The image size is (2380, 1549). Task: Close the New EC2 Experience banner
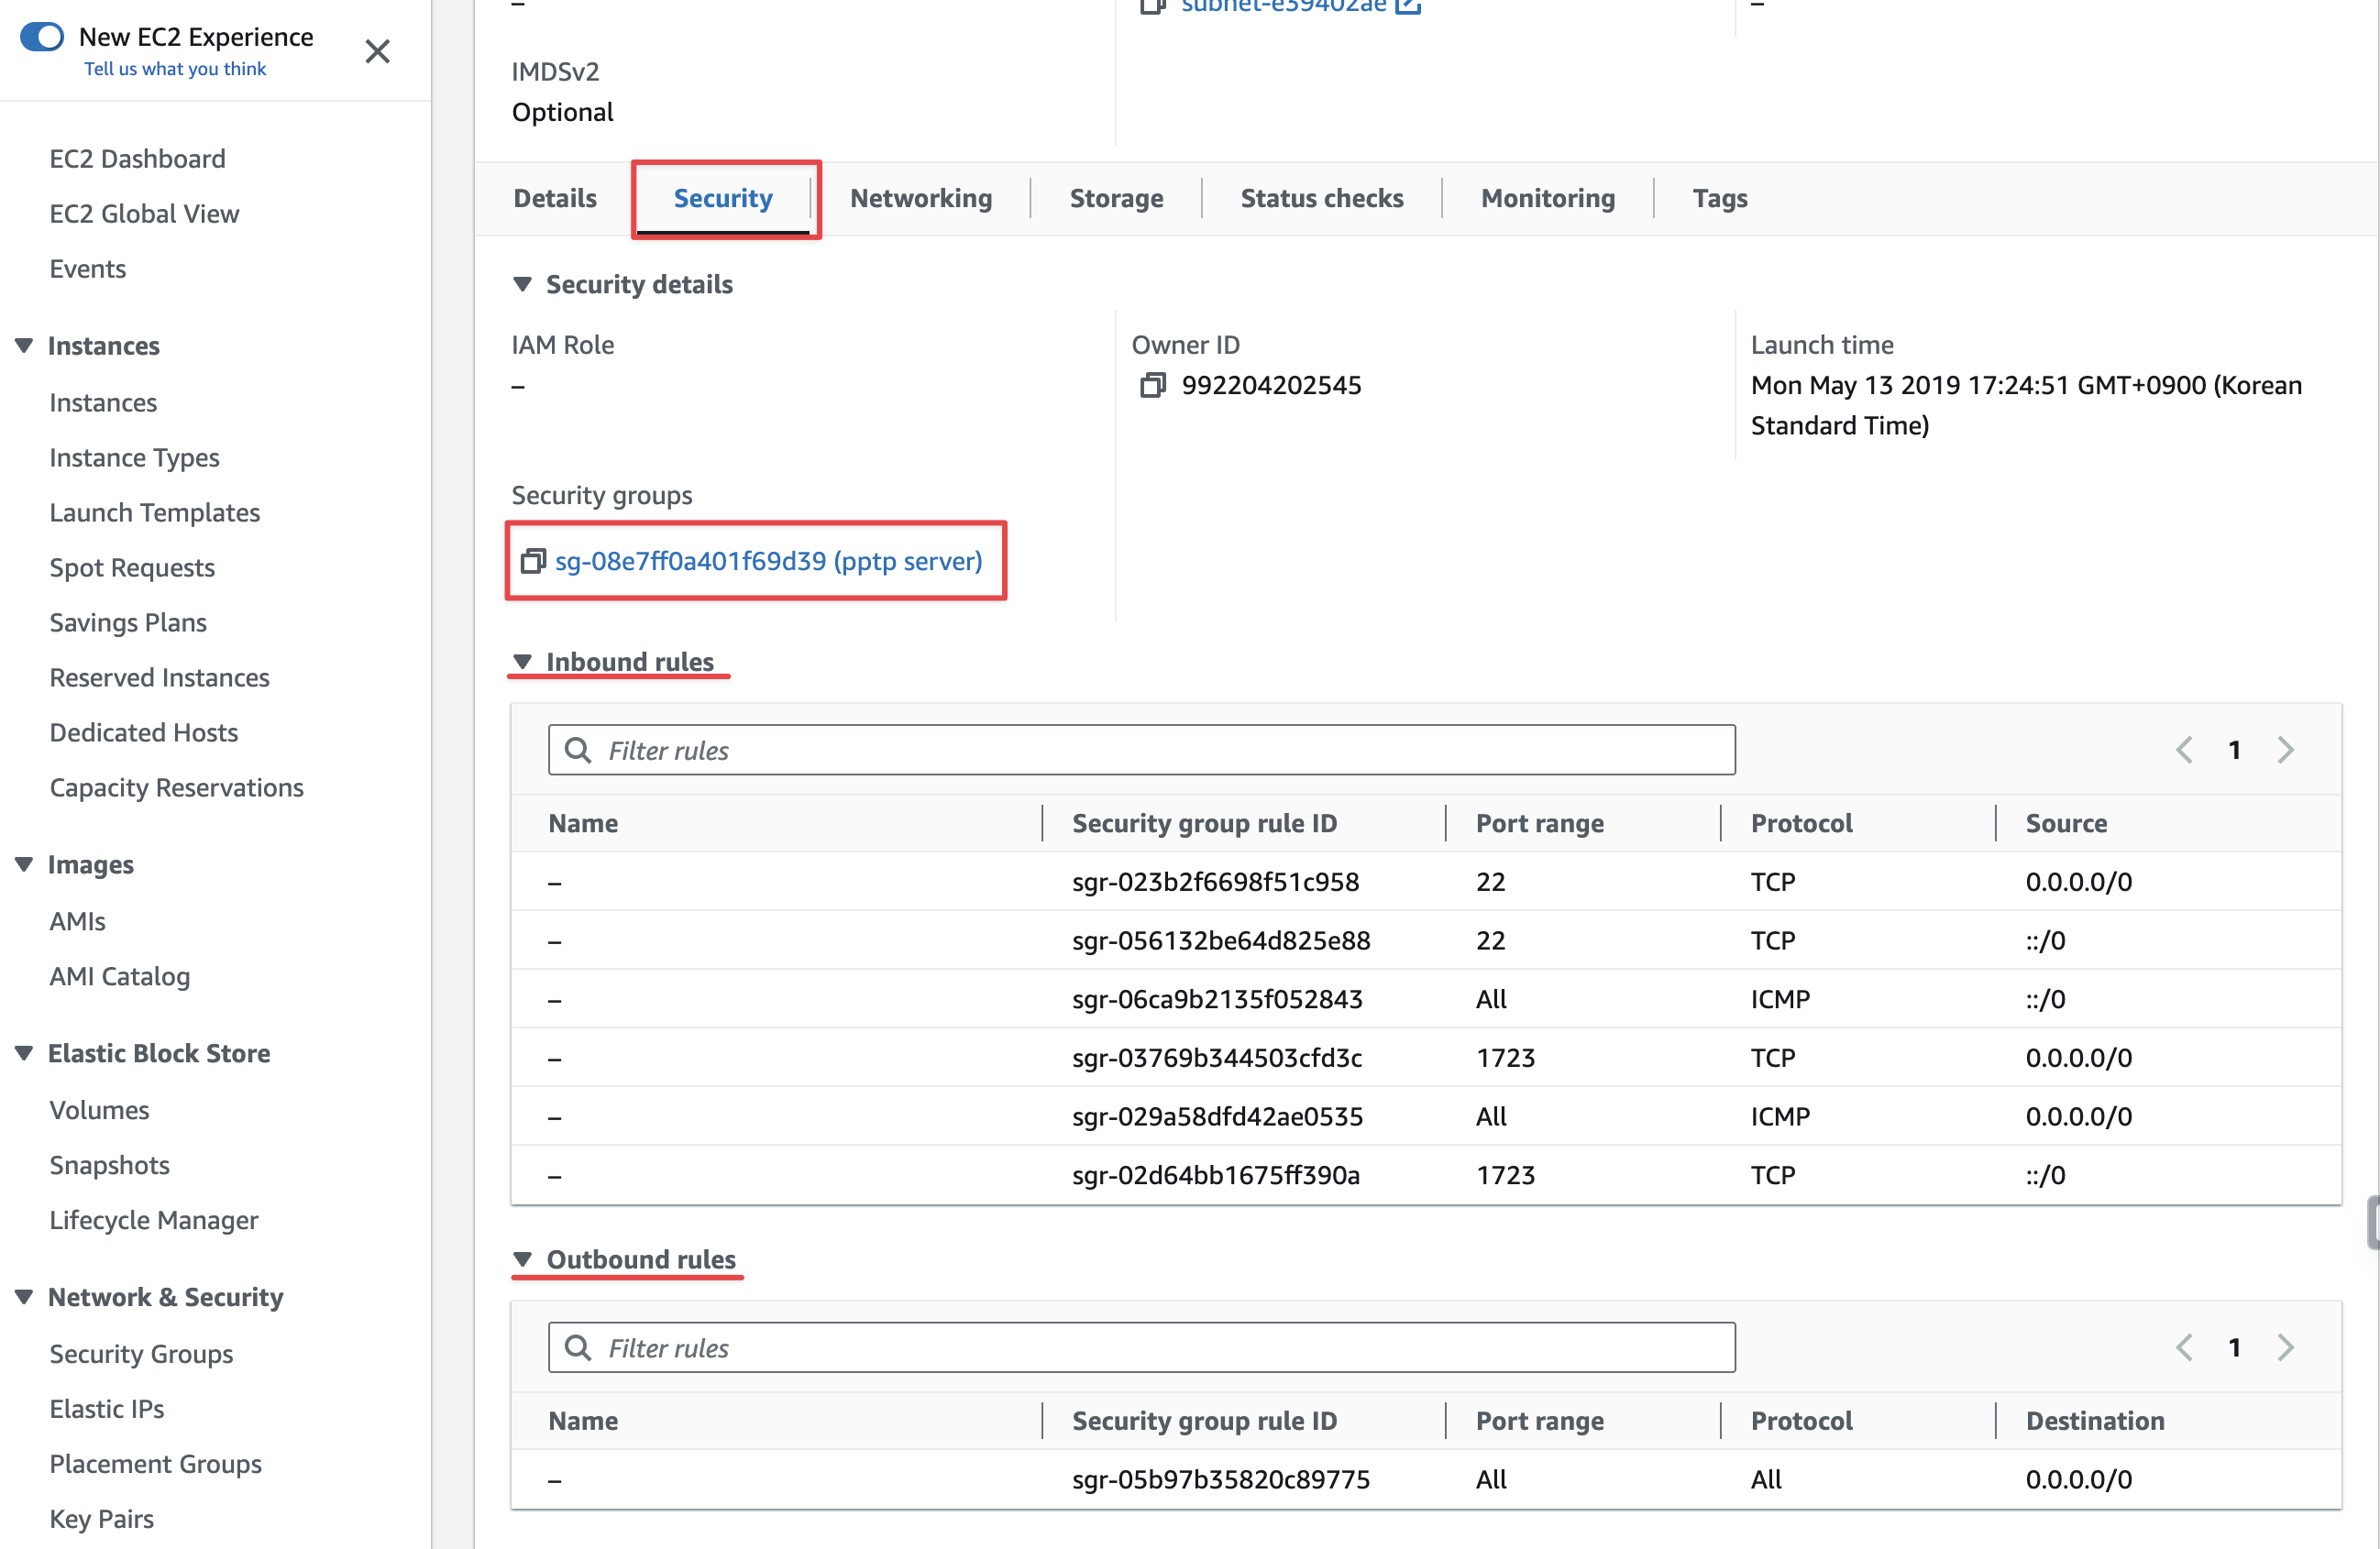[377, 51]
